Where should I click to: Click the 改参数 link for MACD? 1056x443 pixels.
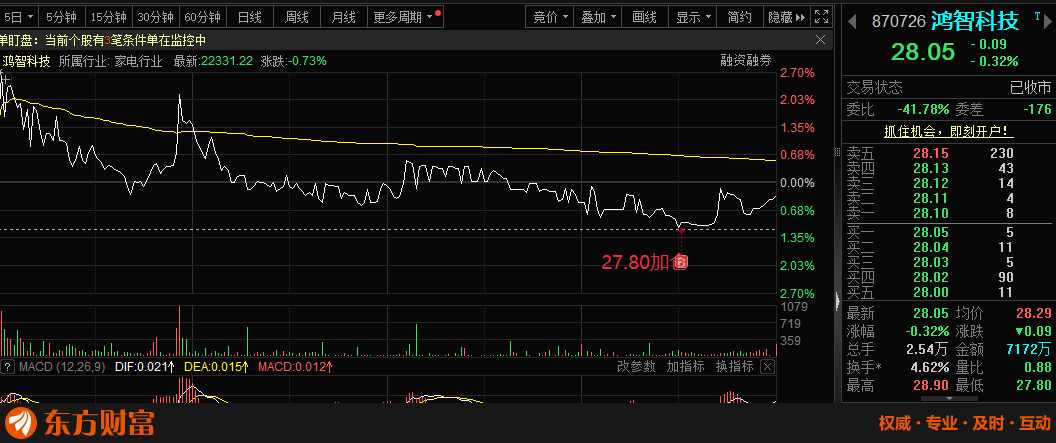tap(636, 367)
